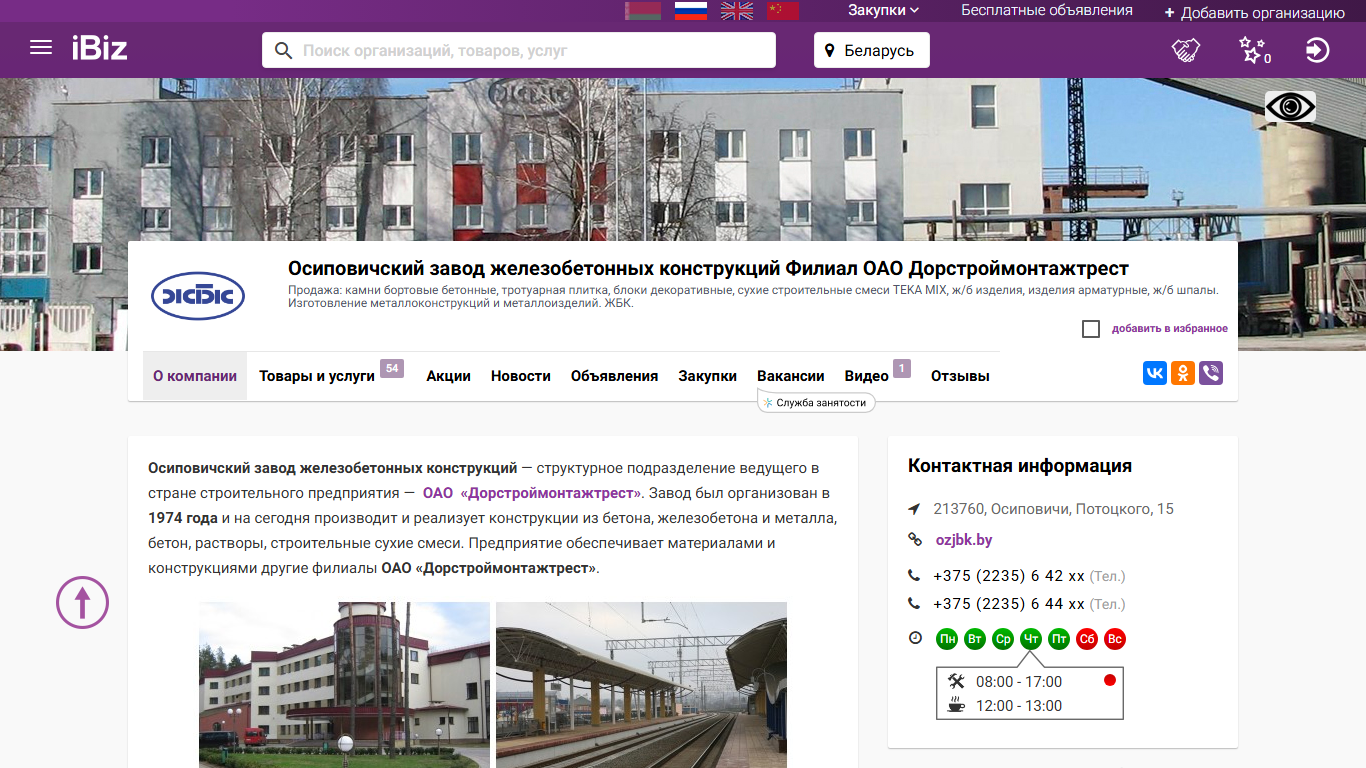
Task: Select the Chinese flag language
Action: click(783, 10)
